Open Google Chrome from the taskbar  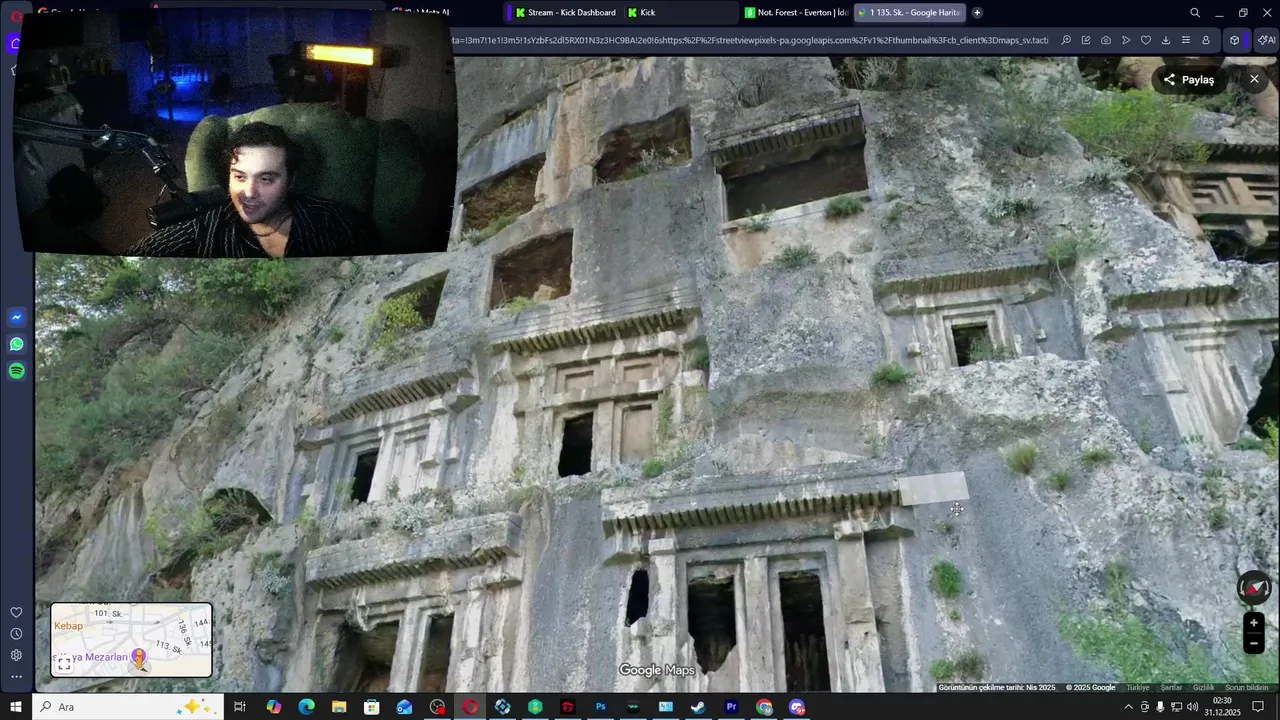click(x=764, y=707)
